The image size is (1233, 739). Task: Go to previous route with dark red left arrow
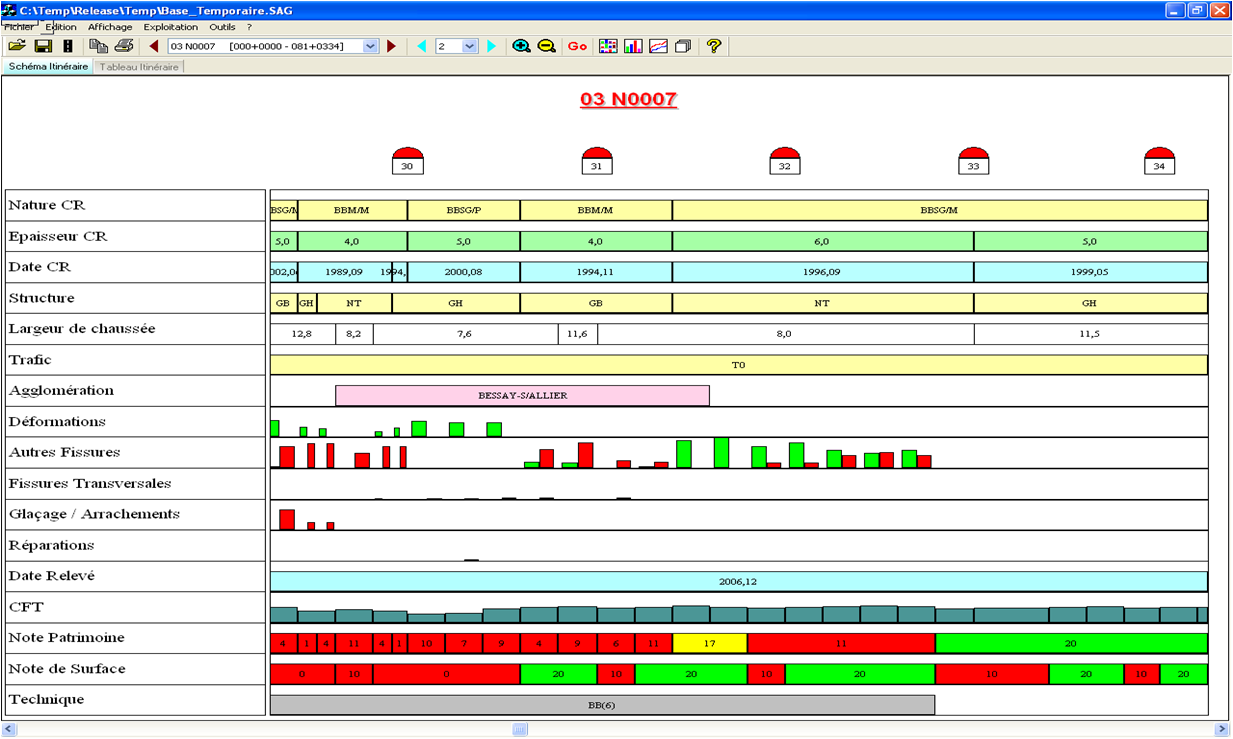tap(154, 46)
